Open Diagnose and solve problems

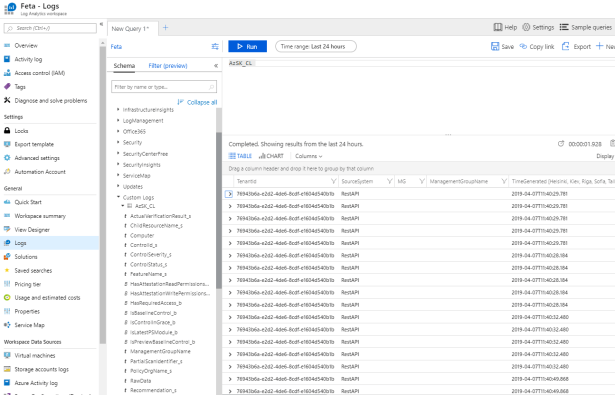(x=51, y=101)
